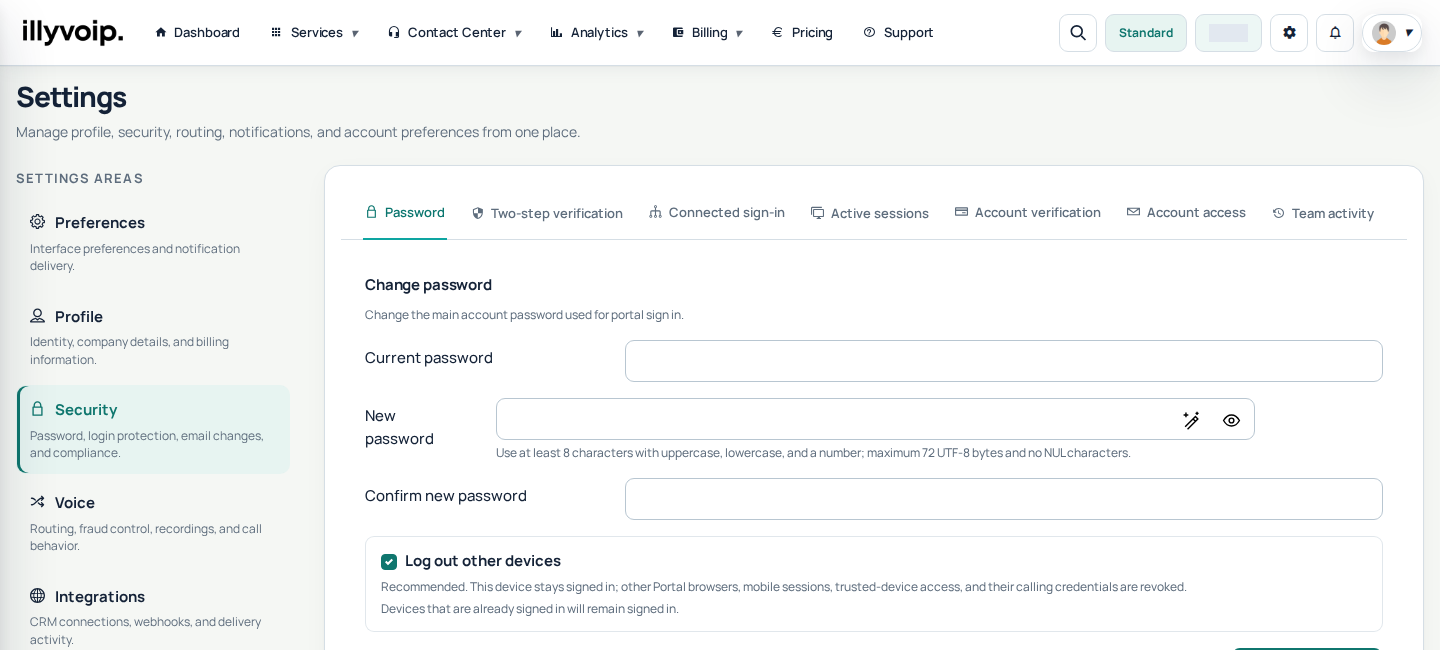Open the Voice settings area
Screen dimensions: 1440x650
(x=153, y=523)
